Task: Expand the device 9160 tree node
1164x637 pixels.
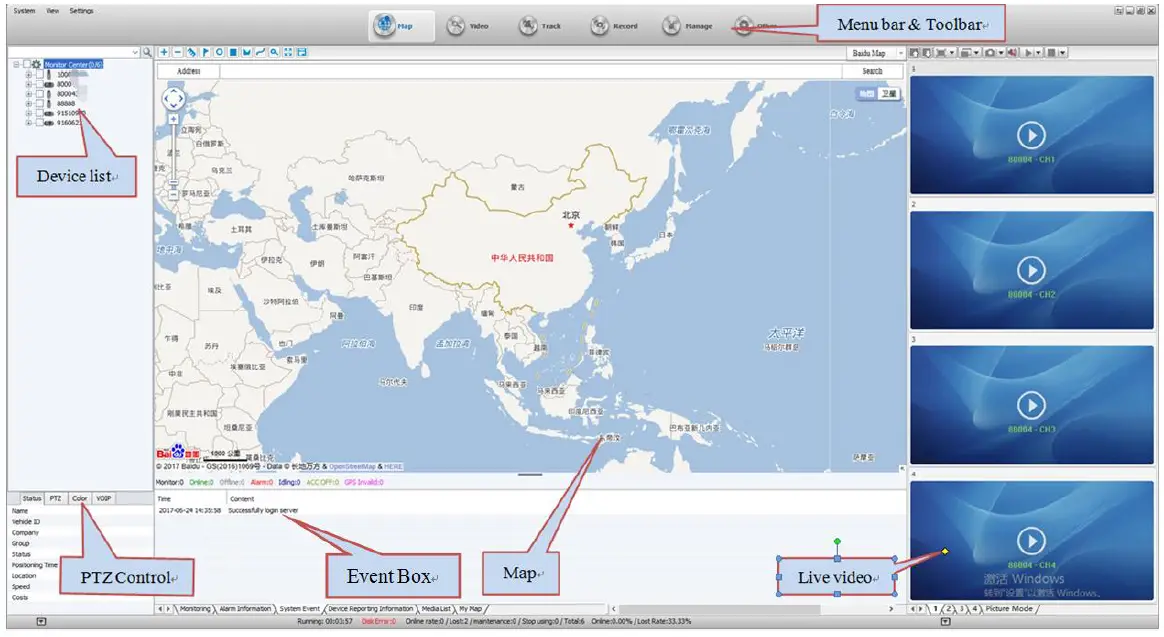Action: (x=28, y=122)
